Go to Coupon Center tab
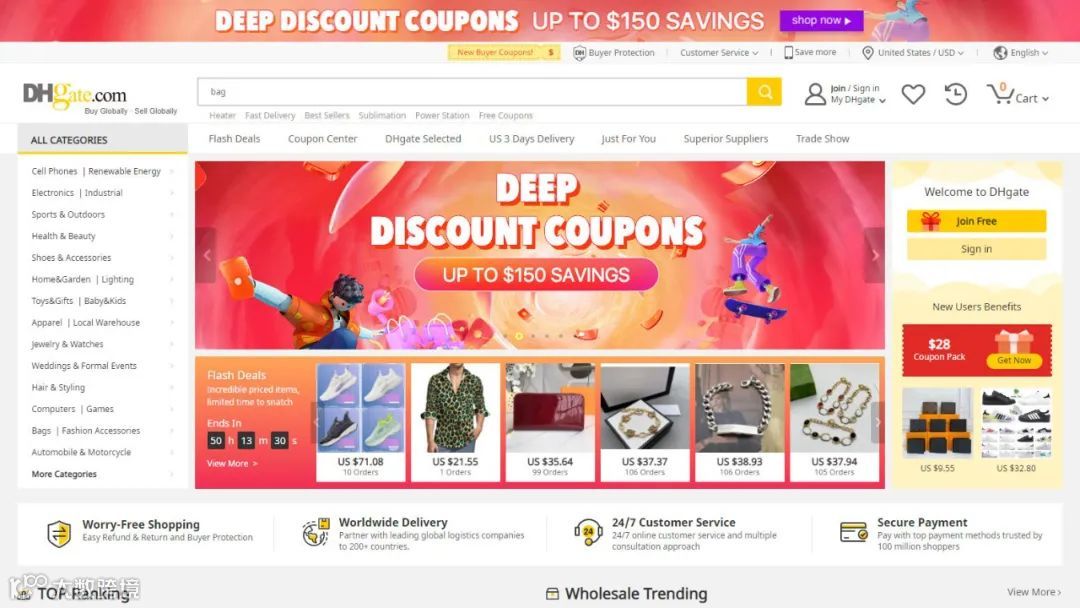 (322, 138)
